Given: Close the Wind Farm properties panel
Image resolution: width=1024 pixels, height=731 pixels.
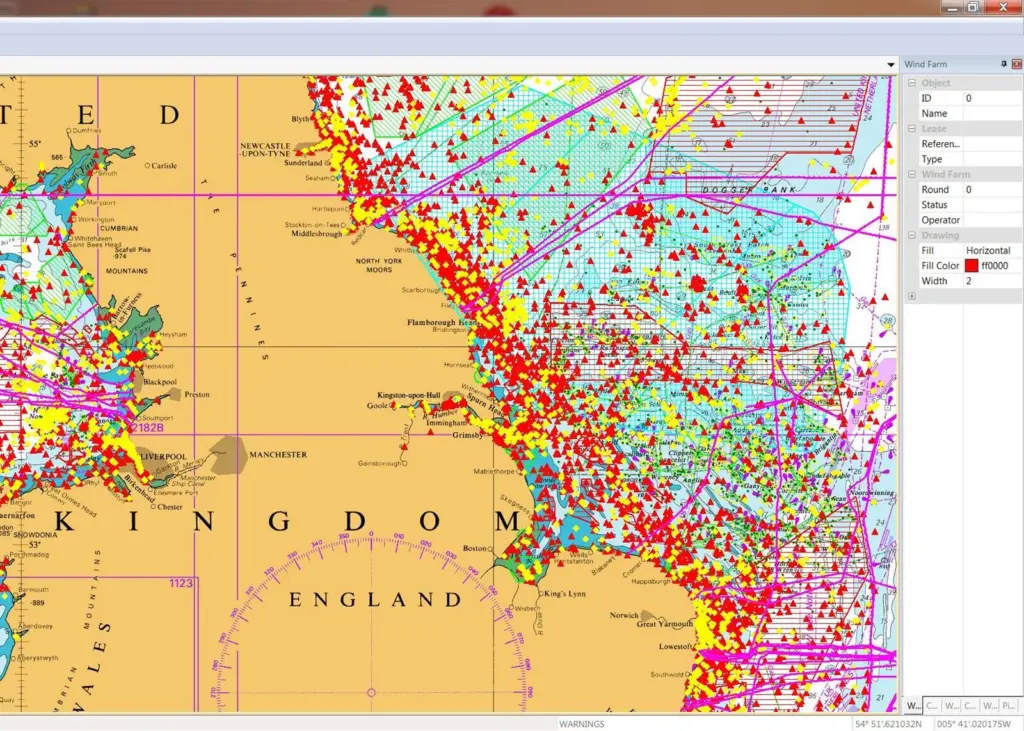Looking at the screenshot, I should tap(1017, 64).
